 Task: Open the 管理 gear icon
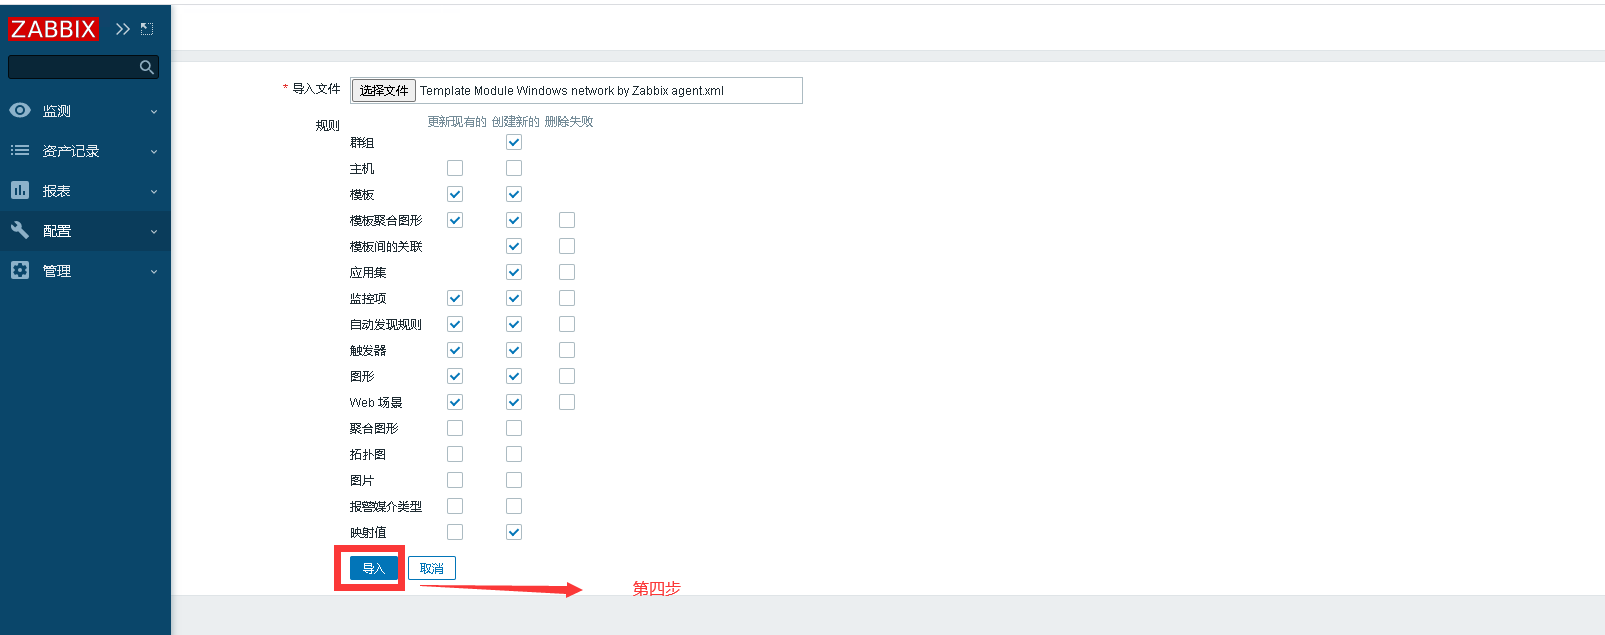pyautogui.click(x=20, y=270)
